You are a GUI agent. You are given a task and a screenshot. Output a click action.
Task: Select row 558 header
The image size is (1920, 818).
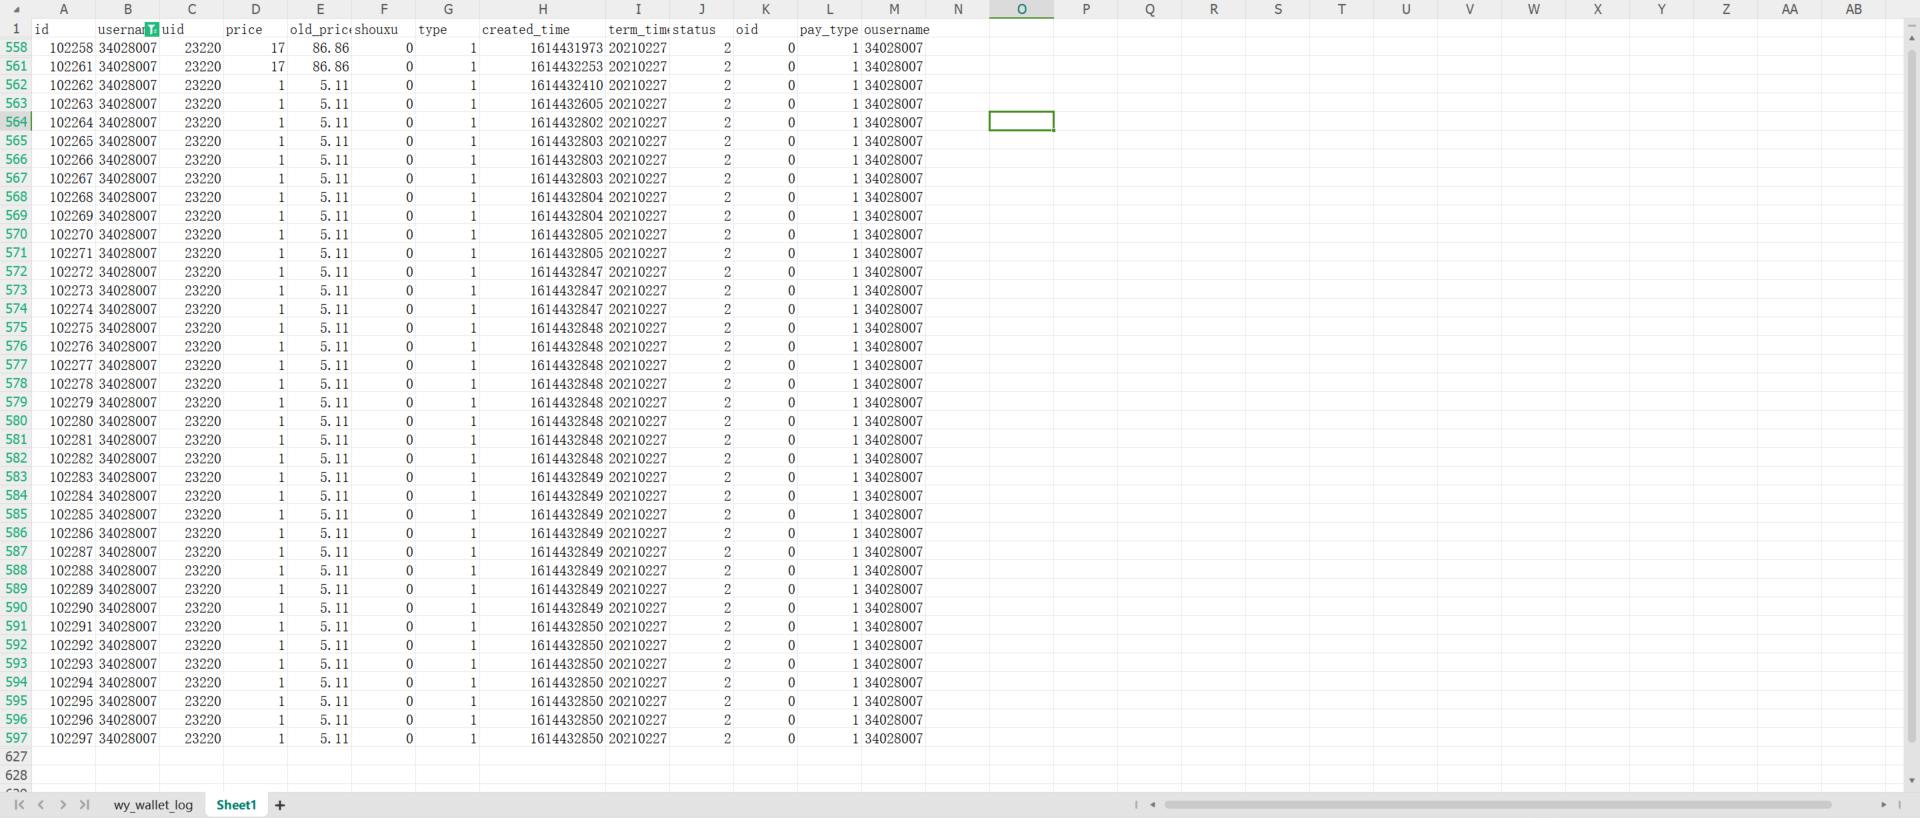click(16, 47)
